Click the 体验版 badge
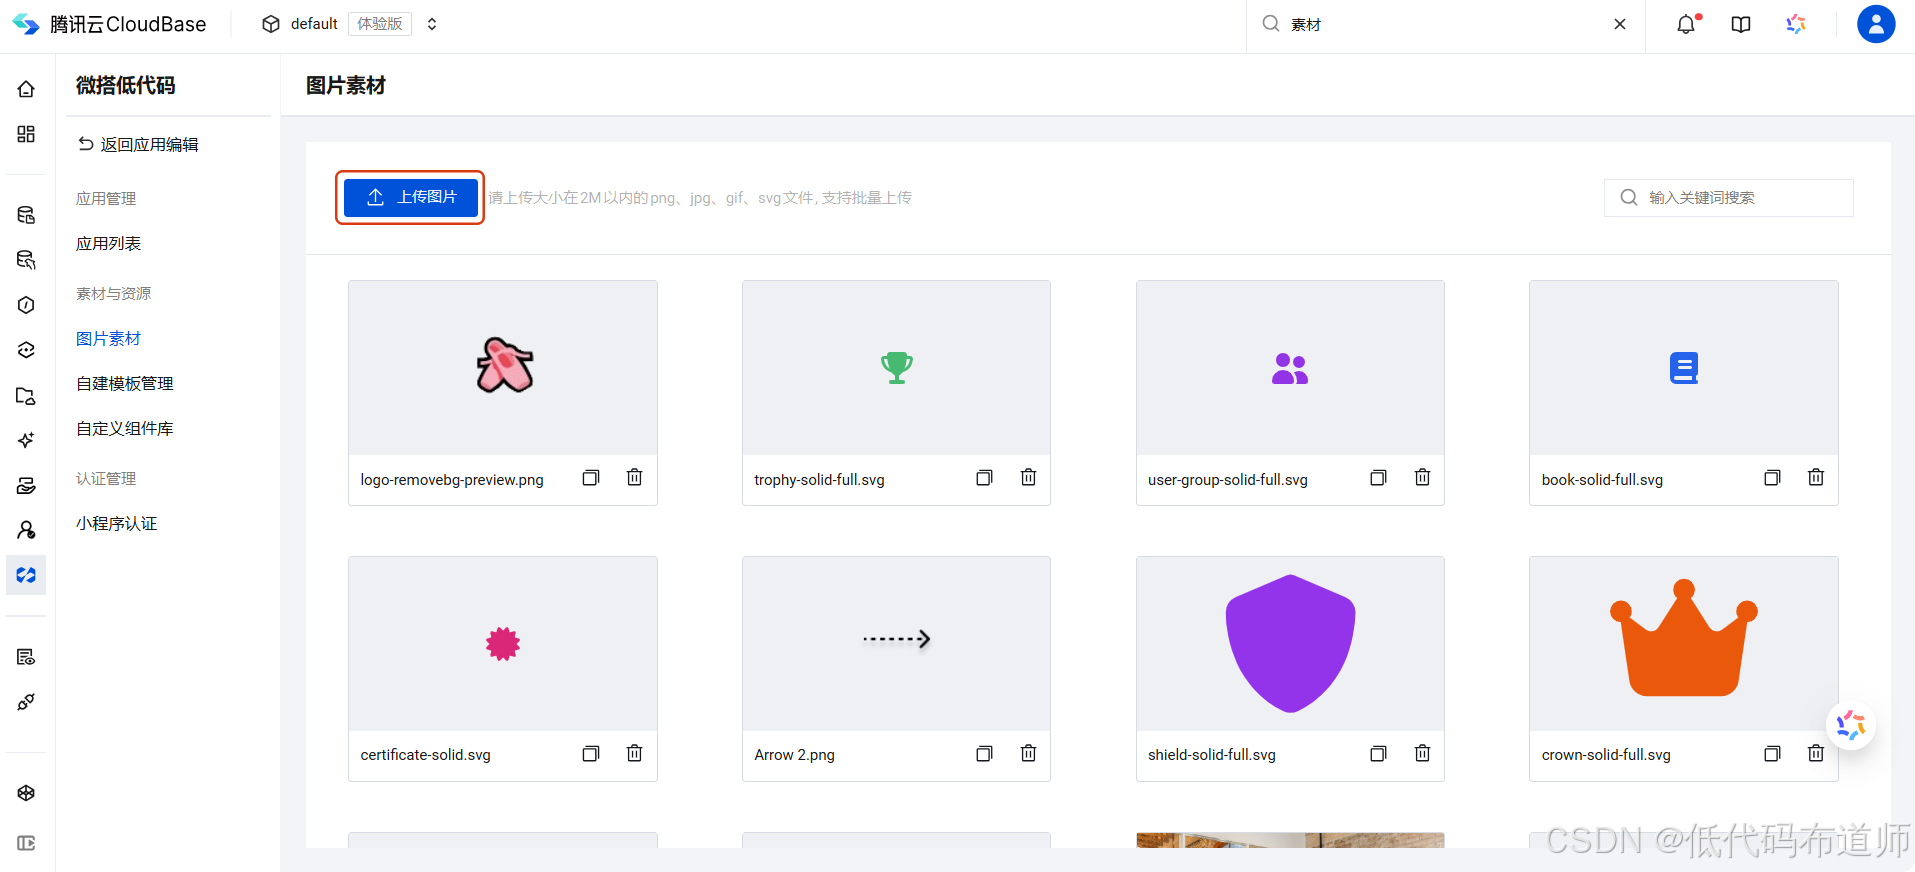Screen dimensions: 1915x872 [x=380, y=24]
